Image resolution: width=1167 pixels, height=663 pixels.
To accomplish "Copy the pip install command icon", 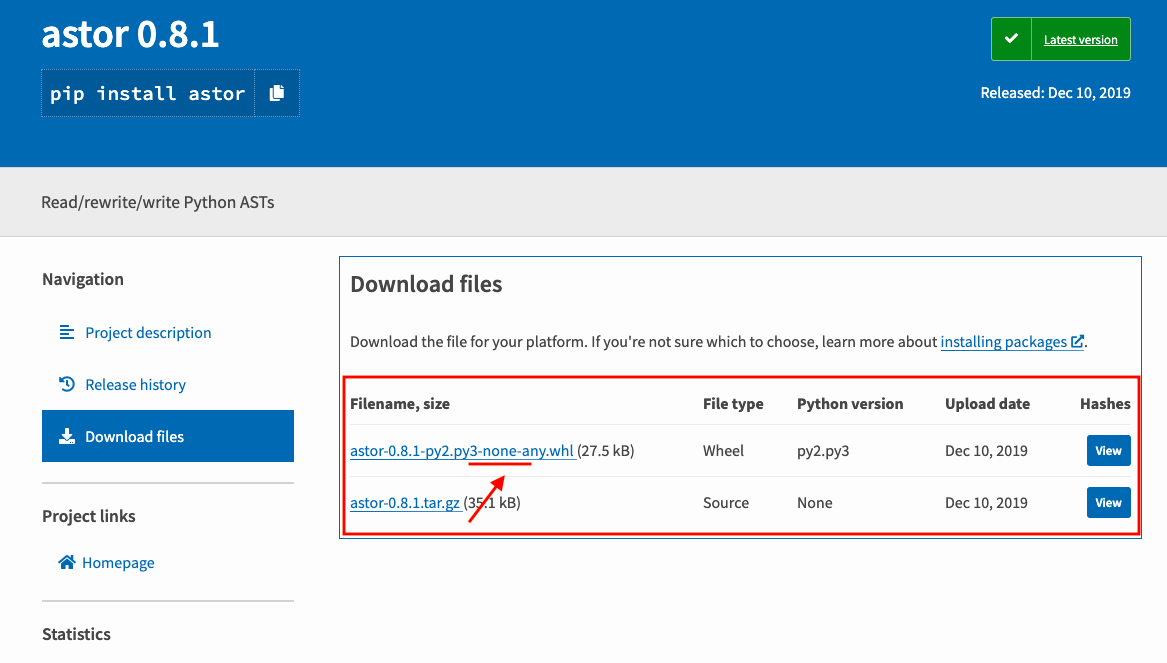I will coord(277,93).
